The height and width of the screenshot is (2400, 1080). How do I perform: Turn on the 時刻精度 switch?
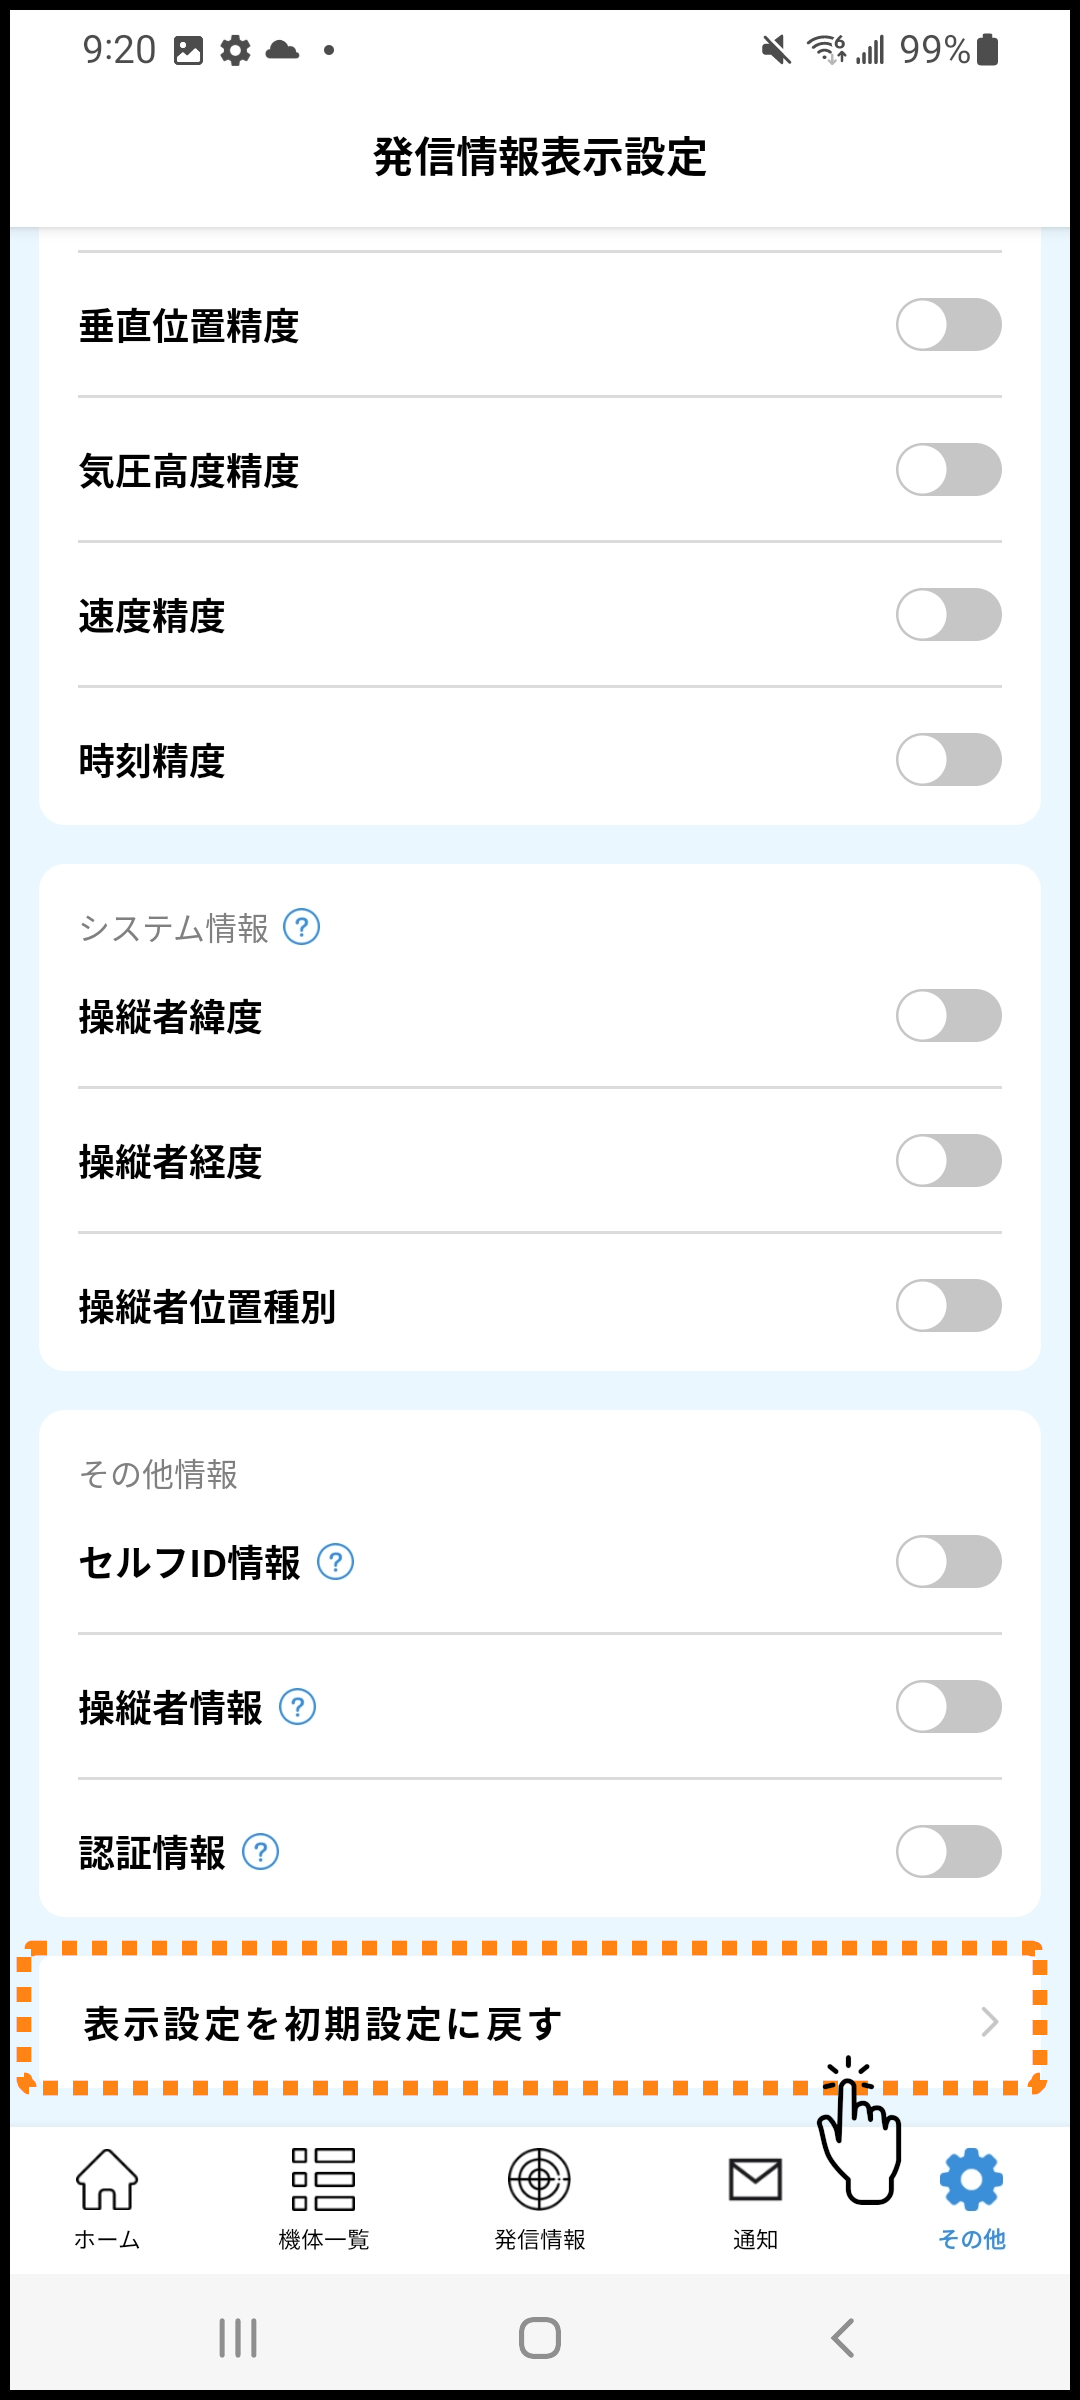tap(948, 760)
